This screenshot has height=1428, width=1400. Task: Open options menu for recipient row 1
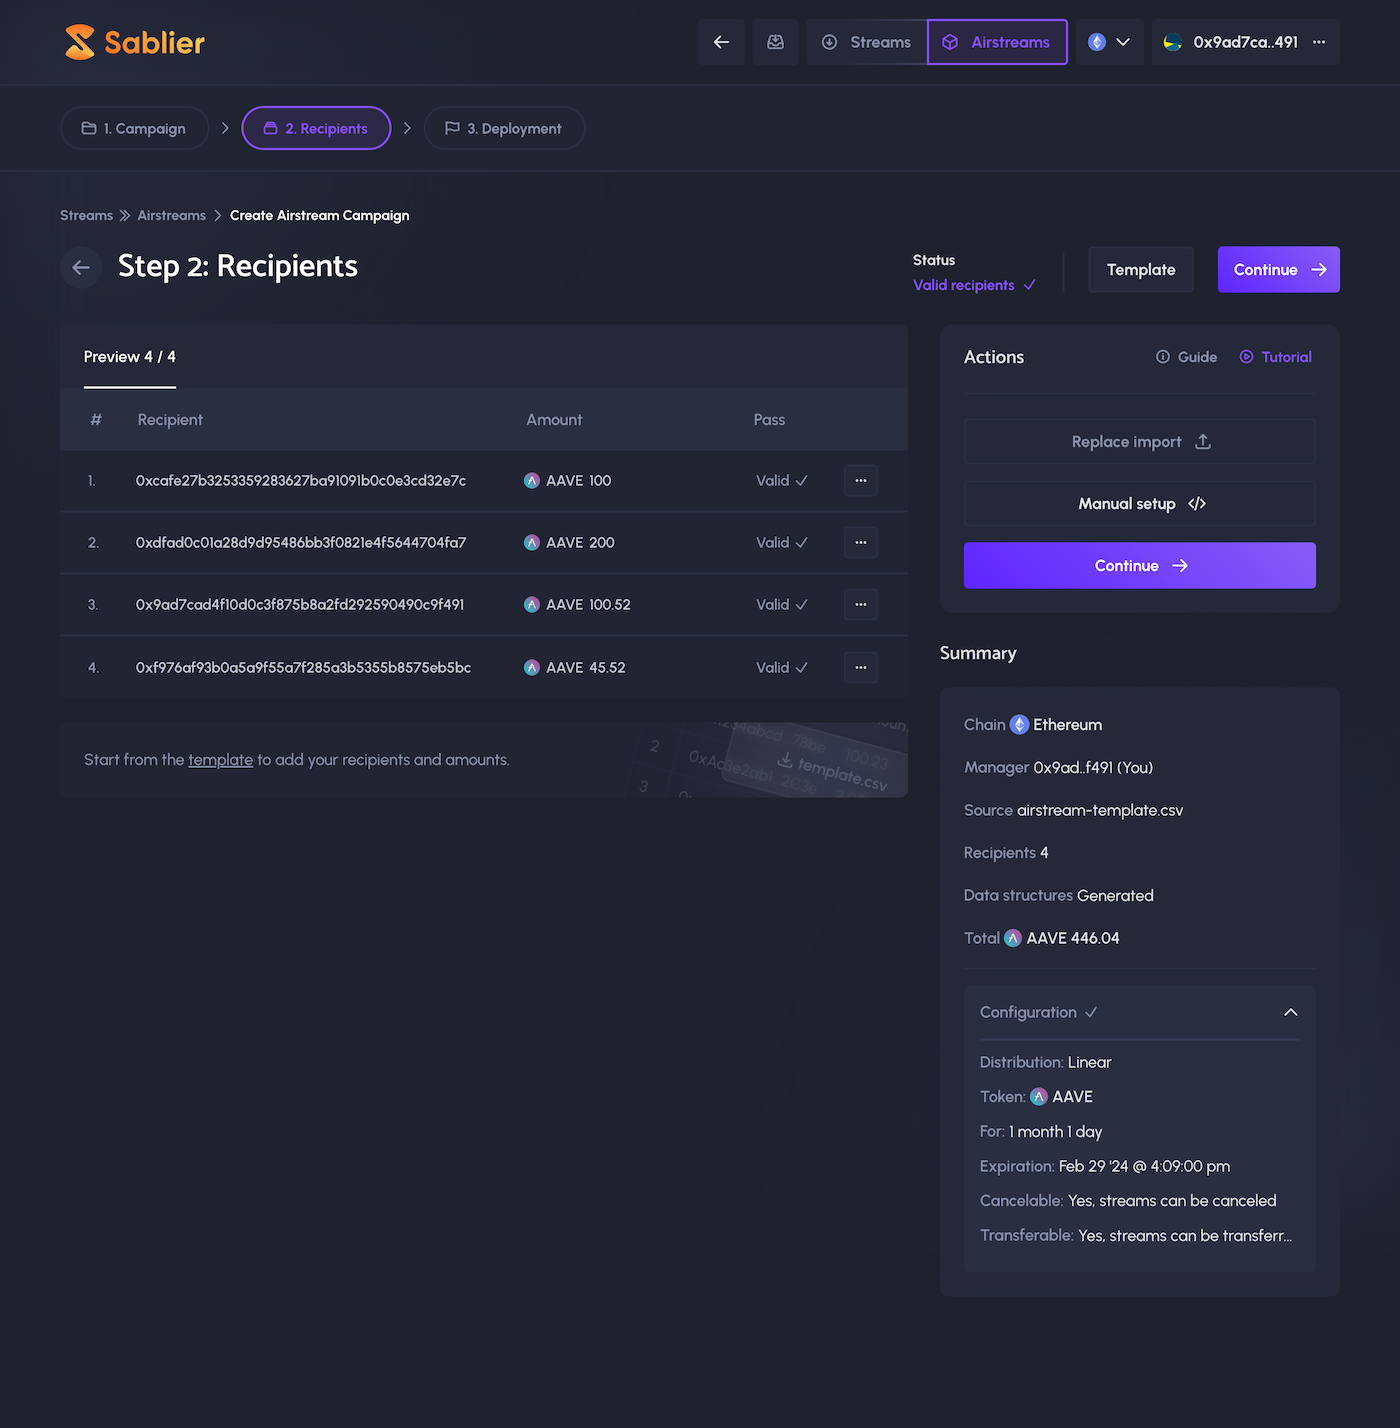click(x=860, y=481)
